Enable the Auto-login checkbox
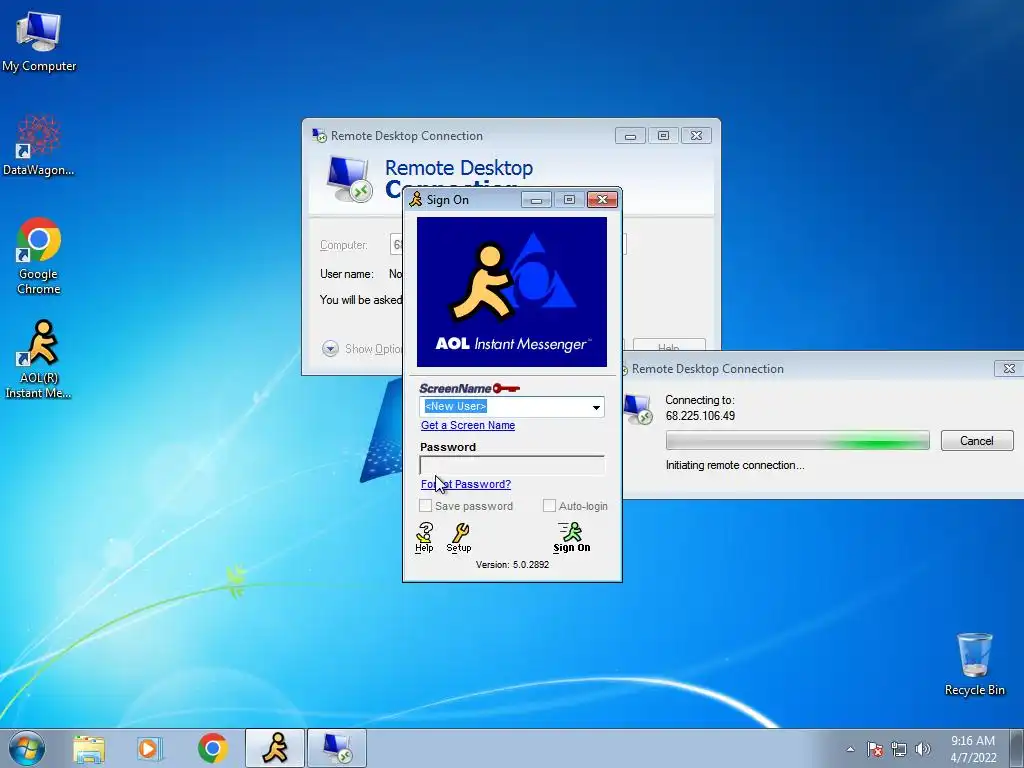 (x=549, y=505)
